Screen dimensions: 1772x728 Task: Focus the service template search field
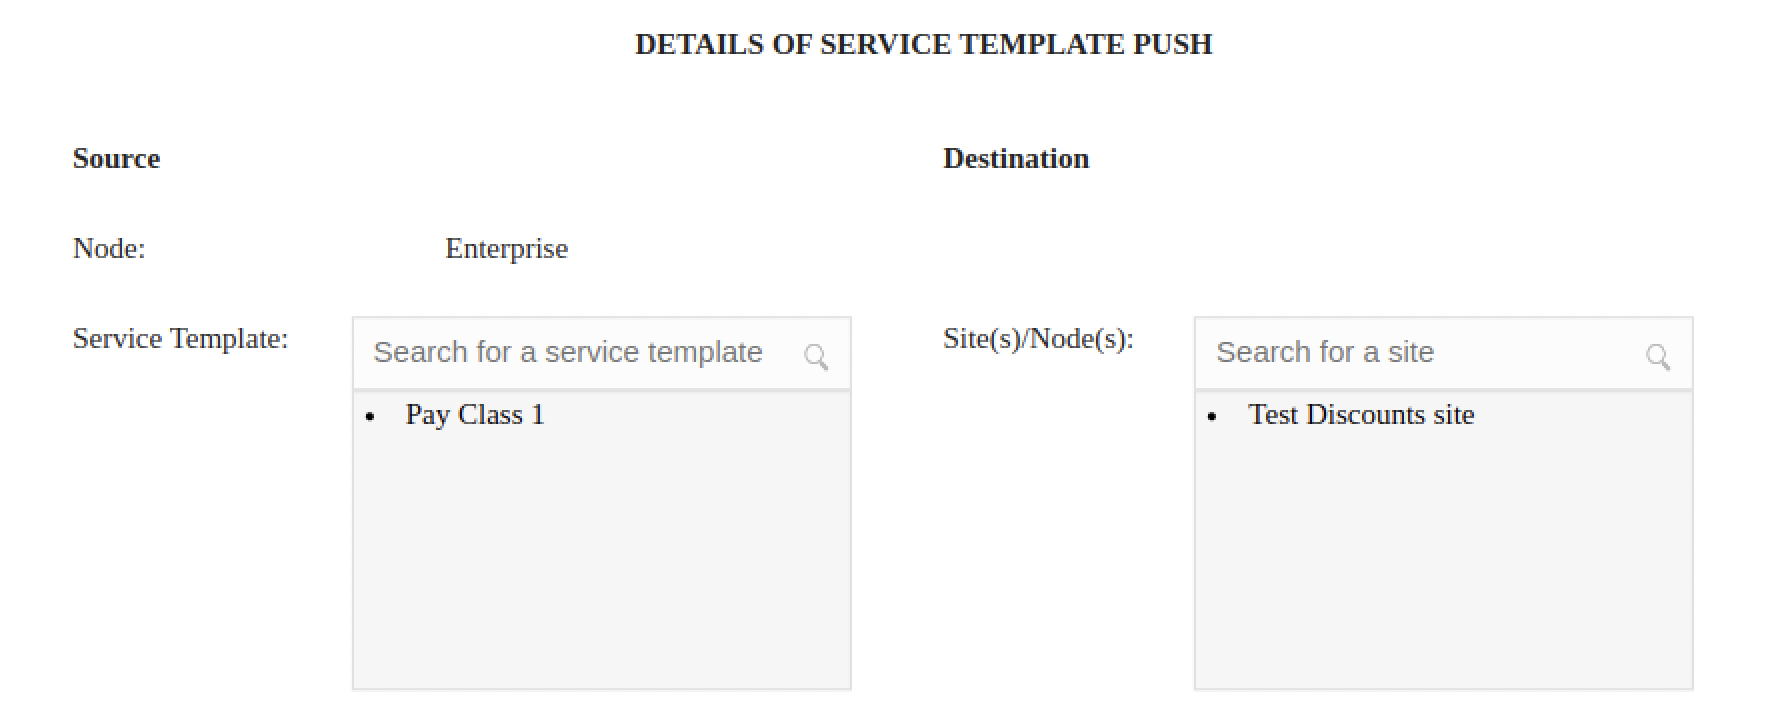tap(568, 353)
